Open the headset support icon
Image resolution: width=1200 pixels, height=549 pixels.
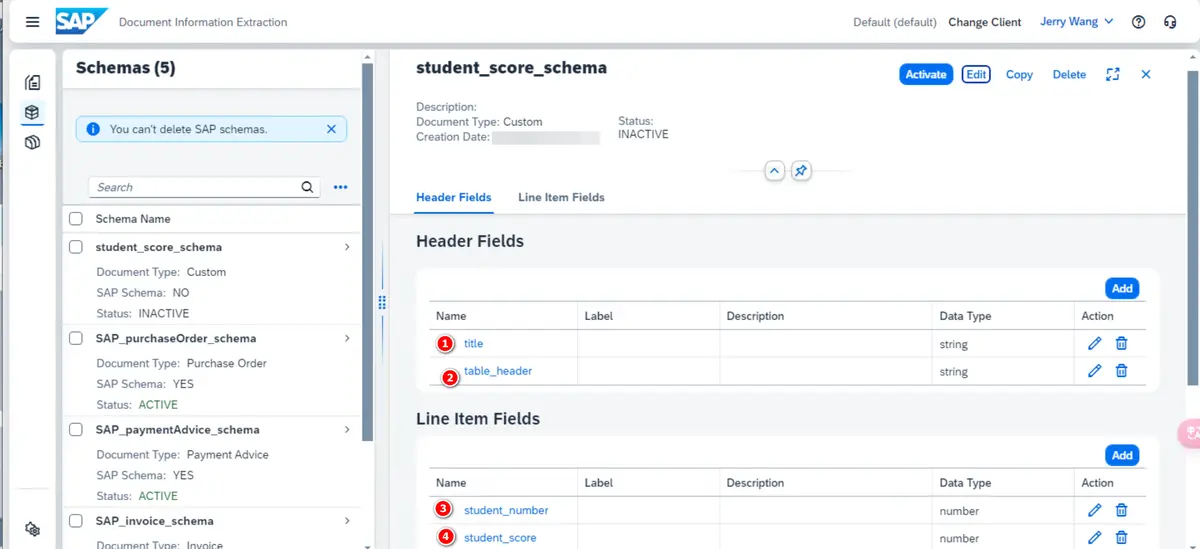pos(1170,22)
